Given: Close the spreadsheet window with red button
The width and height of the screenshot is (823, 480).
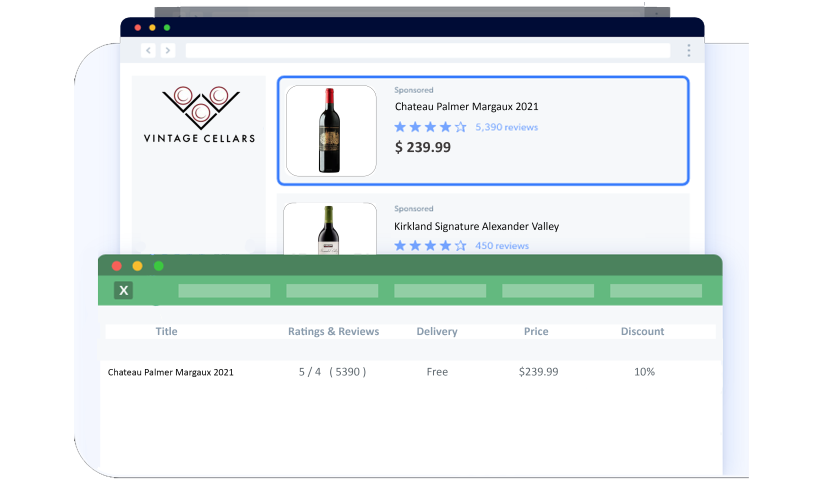Looking at the screenshot, I should [x=117, y=266].
